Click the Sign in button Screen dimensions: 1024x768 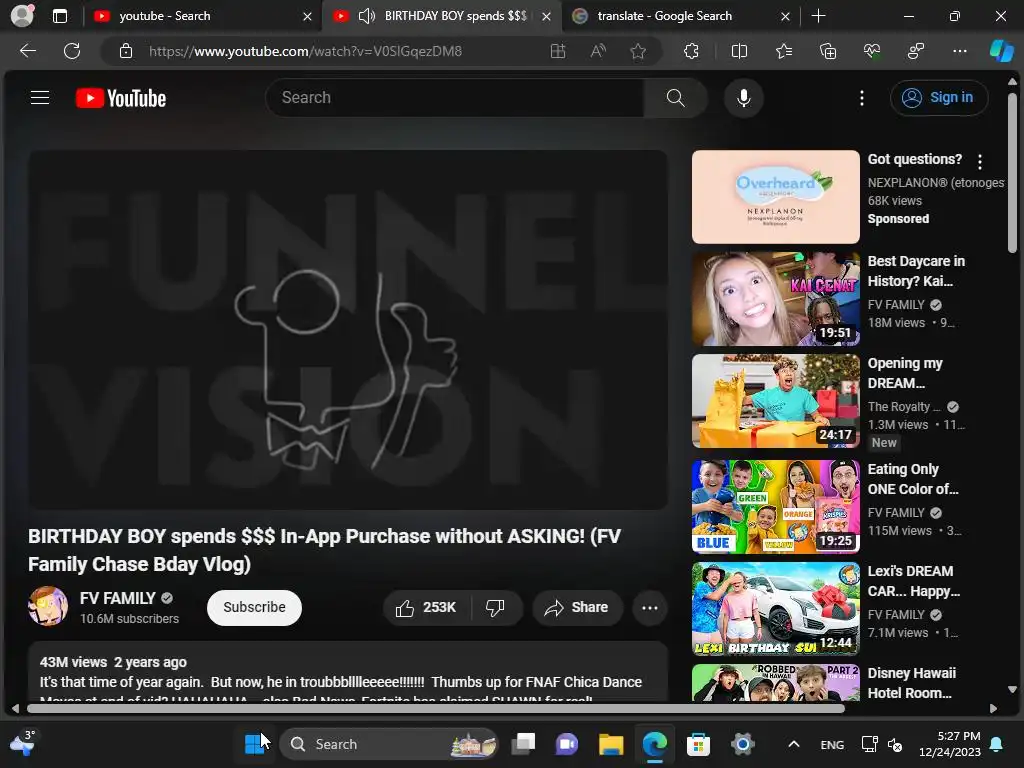pos(938,98)
